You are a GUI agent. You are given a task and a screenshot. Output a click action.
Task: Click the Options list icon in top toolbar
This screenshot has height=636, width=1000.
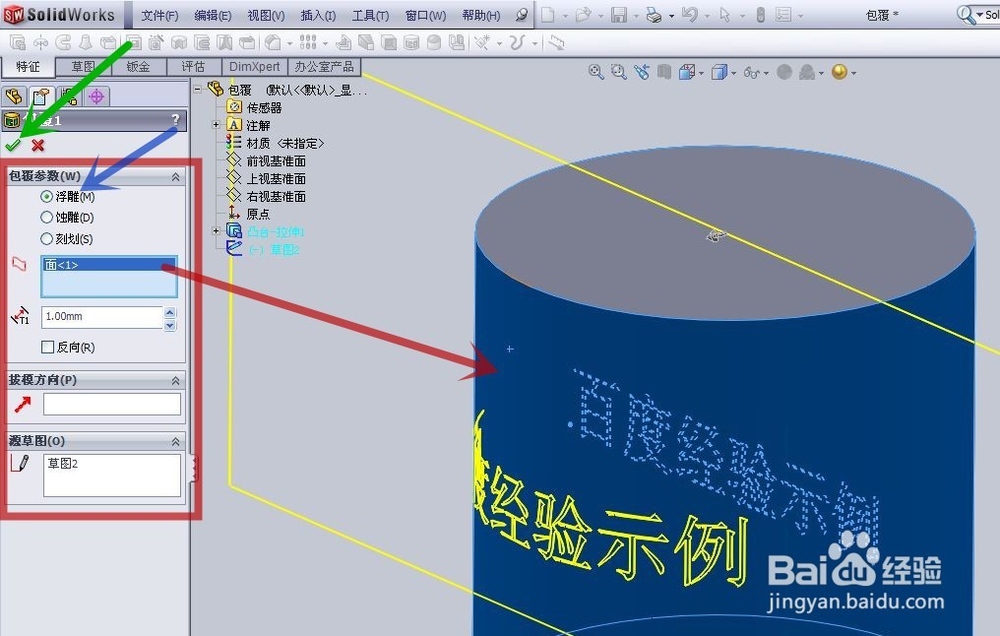tap(784, 15)
